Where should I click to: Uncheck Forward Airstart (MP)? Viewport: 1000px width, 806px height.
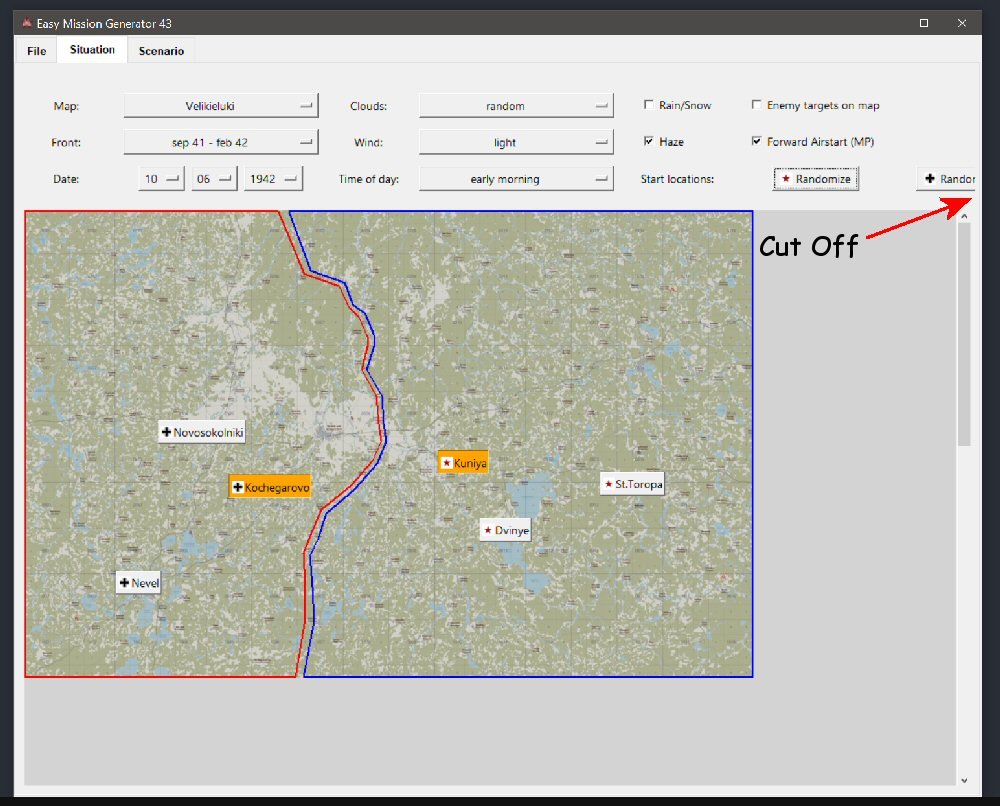757,142
